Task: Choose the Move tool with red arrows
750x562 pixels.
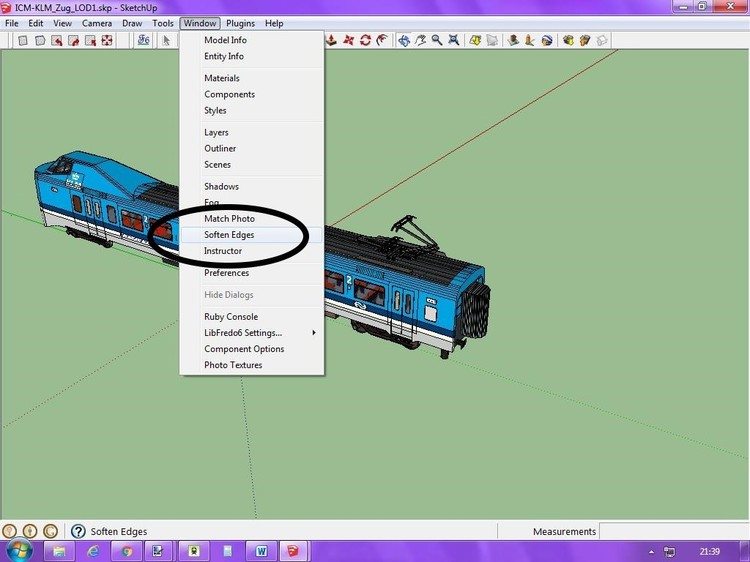Action: pyautogui.click(x=349, y=40)
